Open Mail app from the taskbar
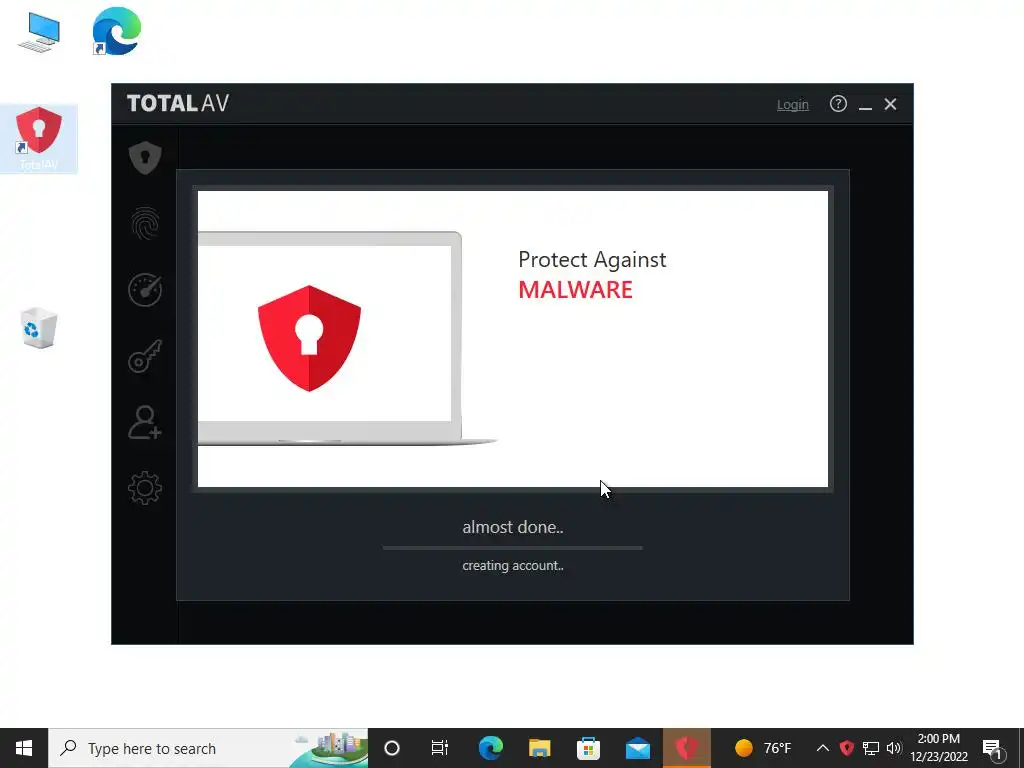Image resolution: width=1024 pixels, height=768 pixels. (637, 748)
